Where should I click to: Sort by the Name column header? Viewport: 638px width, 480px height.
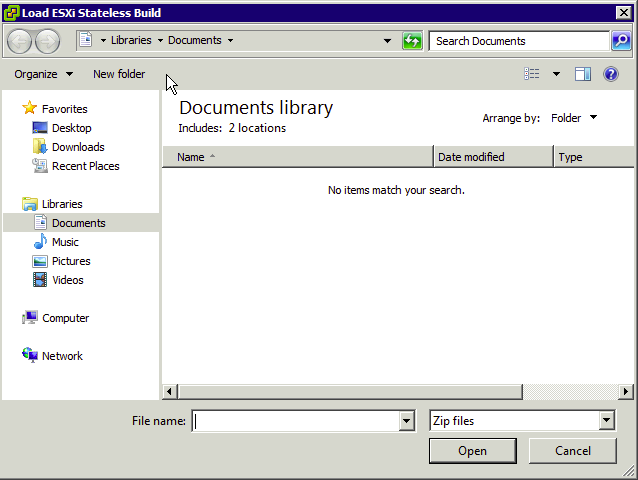tap(298, 157)
